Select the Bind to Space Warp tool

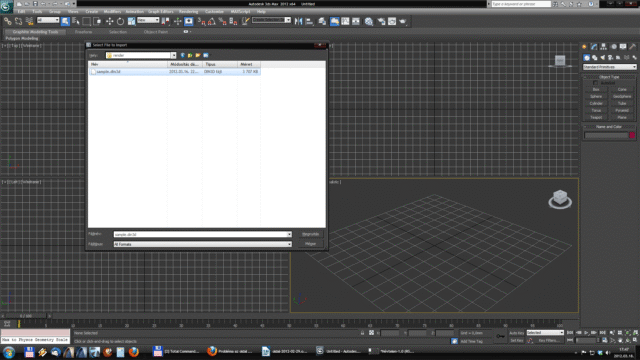click(x=29, y=21)
